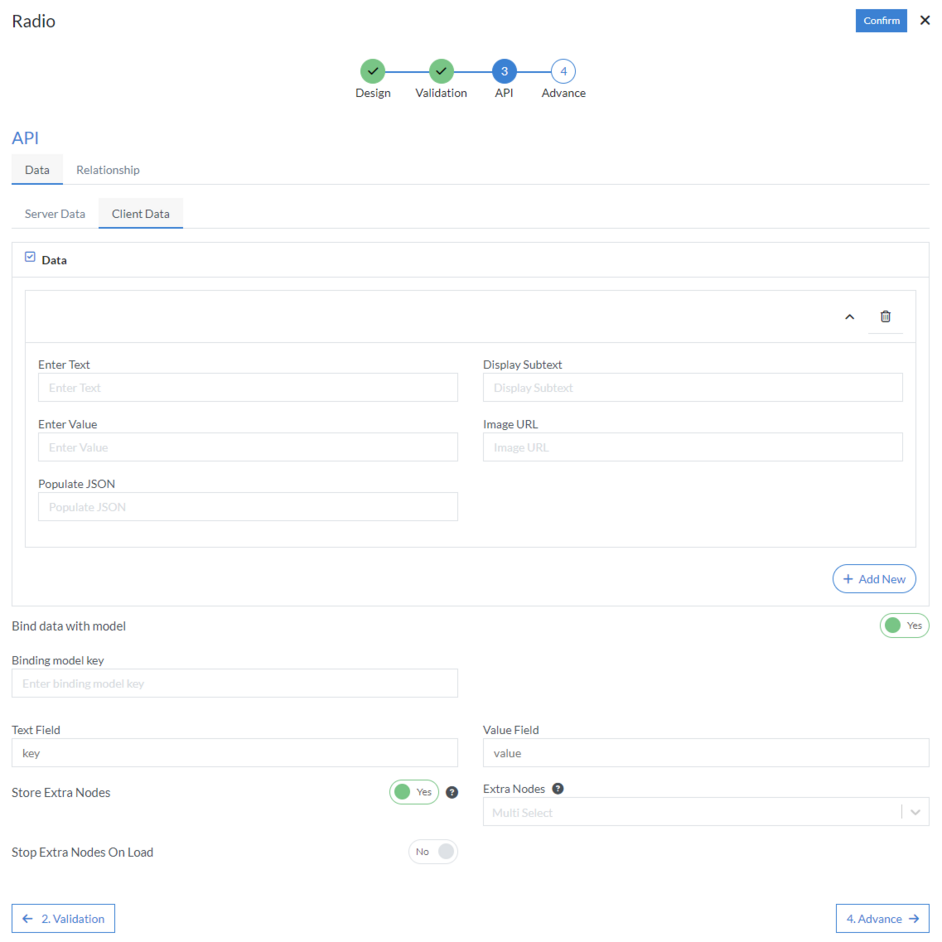Disable Bind data with model toggle
The image size is (942, 942).
904,625
